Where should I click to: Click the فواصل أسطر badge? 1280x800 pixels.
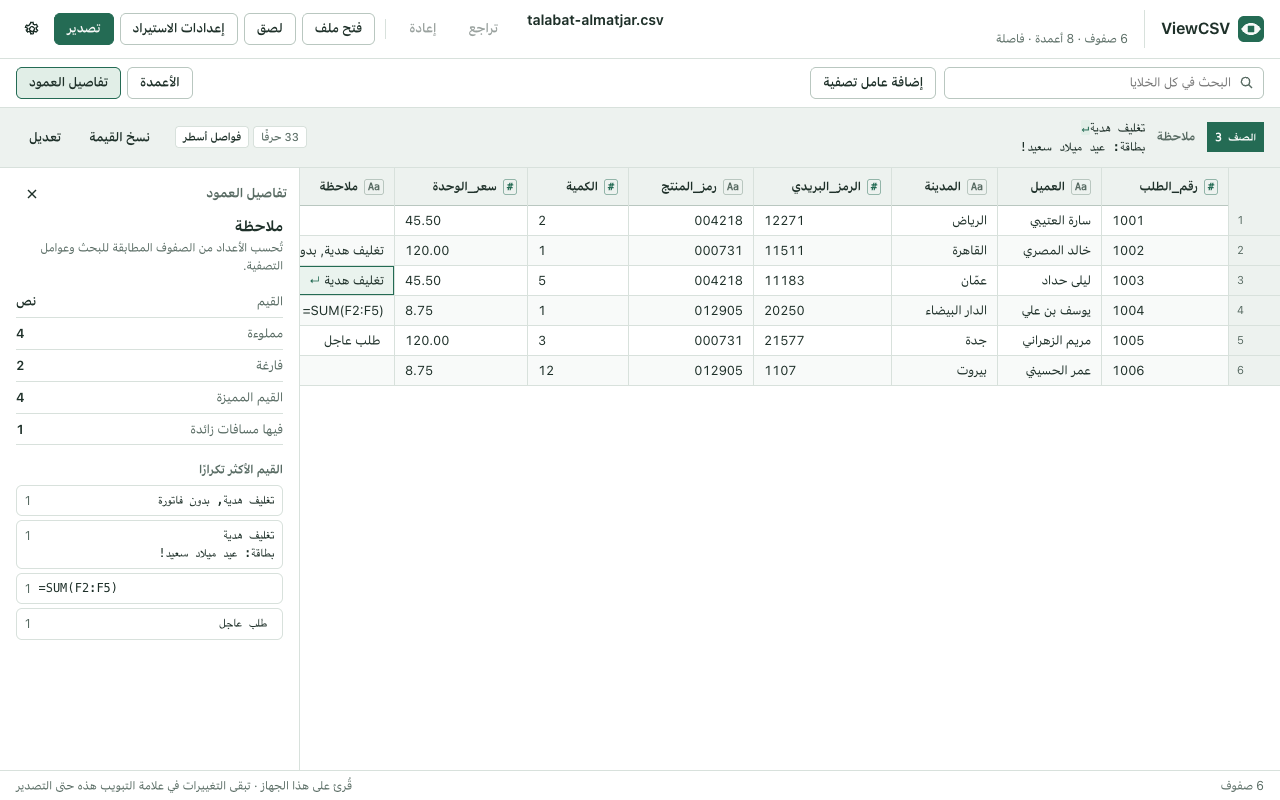(212, 137)
